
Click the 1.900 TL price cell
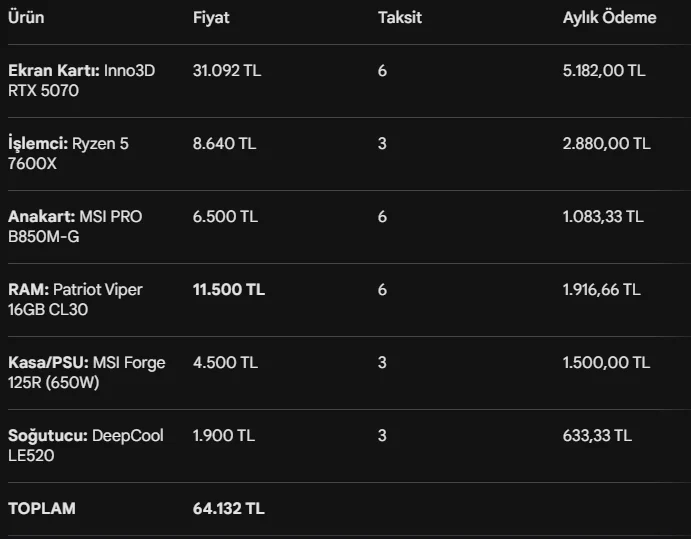(223, 436)
